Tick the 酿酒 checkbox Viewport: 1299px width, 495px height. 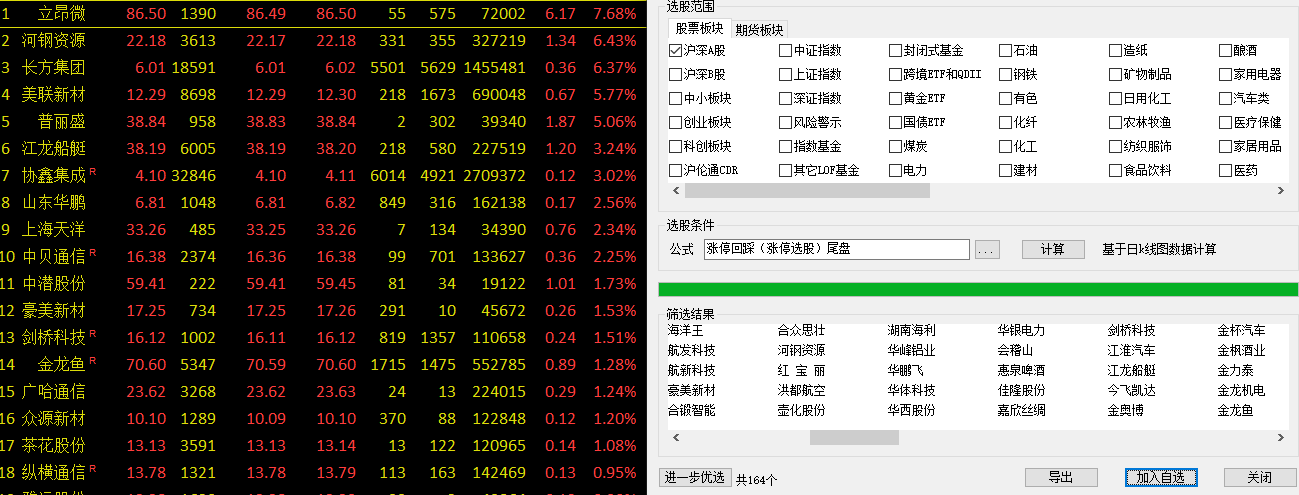click(x=1226, y=50)
